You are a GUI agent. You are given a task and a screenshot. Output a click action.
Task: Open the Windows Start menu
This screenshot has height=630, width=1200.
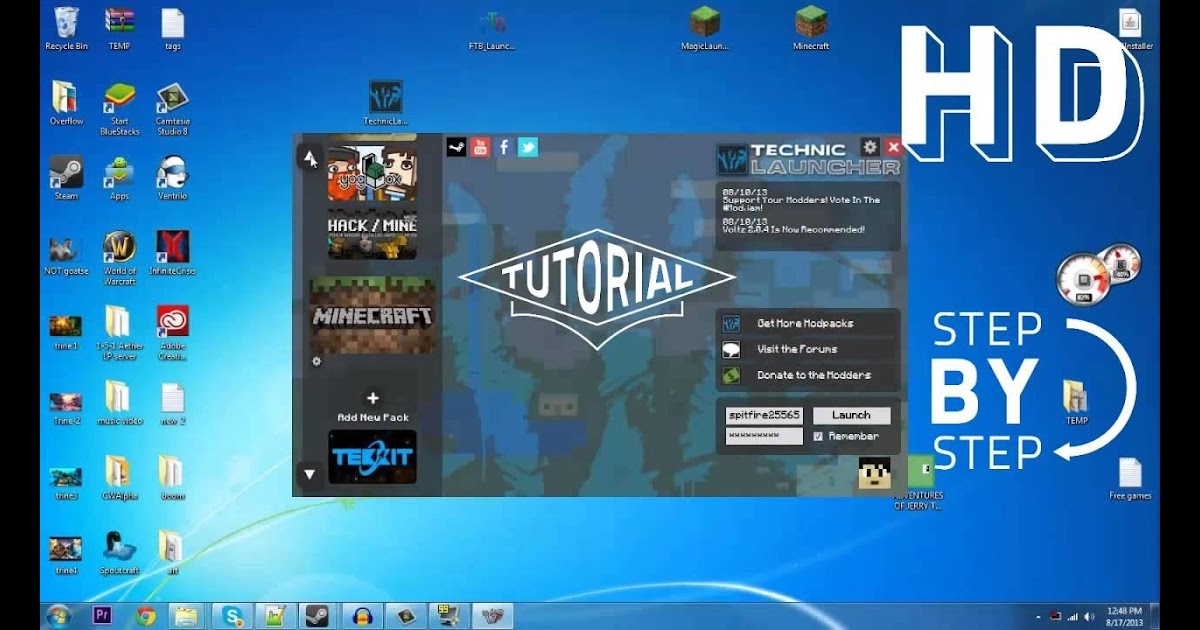click(x=58, y=616)
